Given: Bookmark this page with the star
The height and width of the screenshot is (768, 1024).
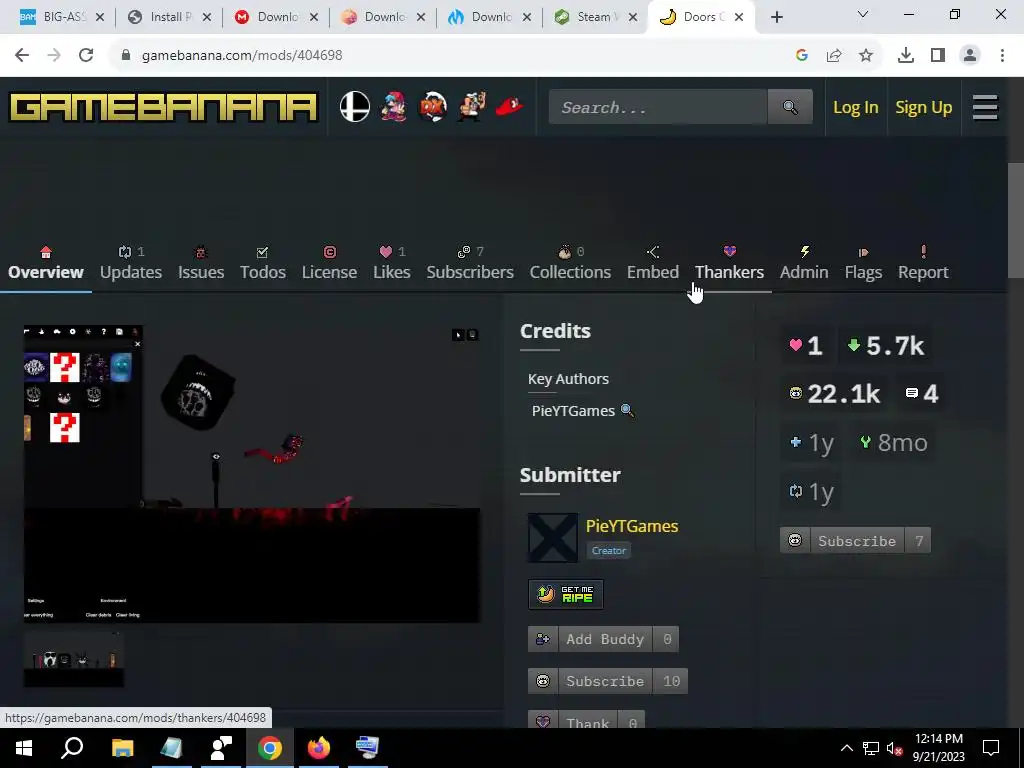Looking at the screenshot, I should click(866, 56).
